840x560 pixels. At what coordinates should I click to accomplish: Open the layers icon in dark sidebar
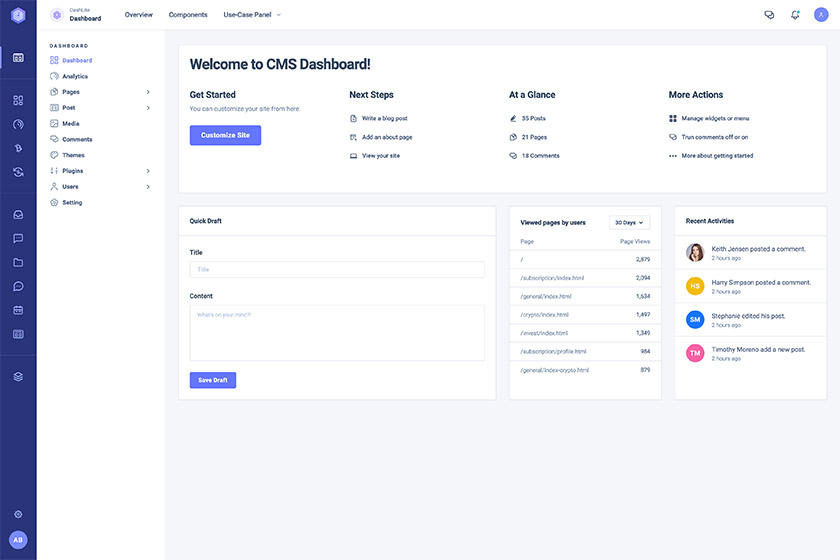(x=18, y=377)
